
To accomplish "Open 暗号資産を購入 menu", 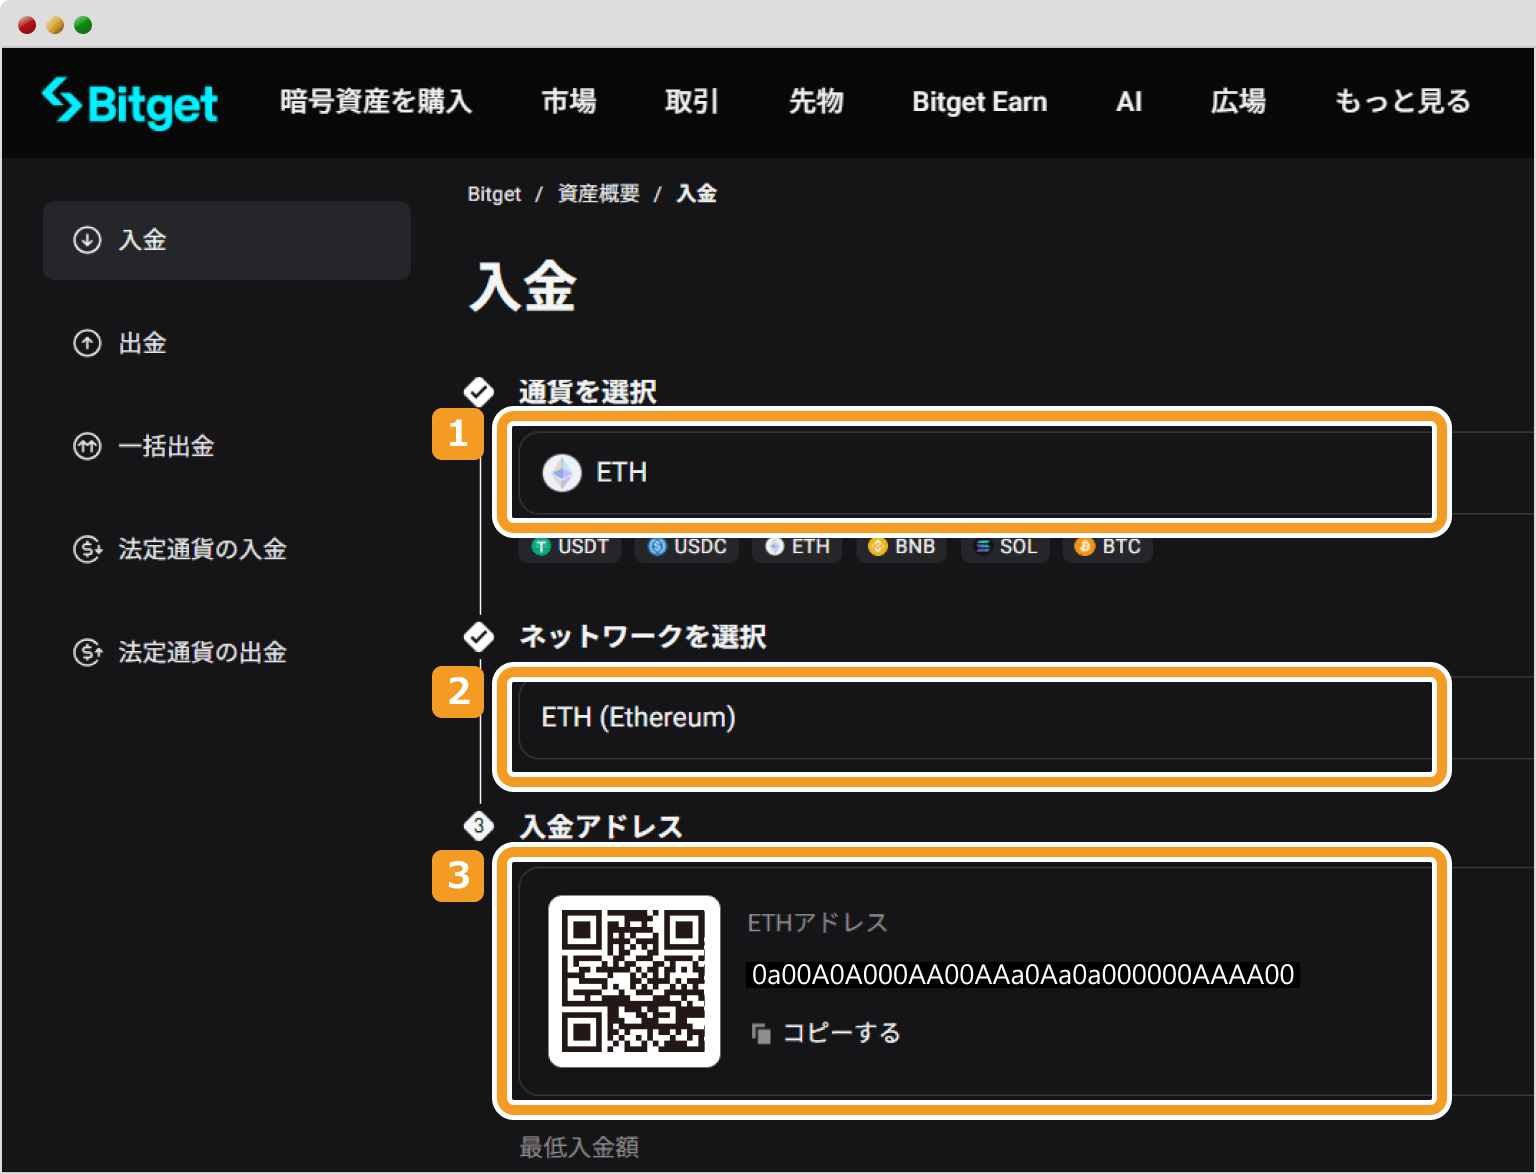I will (376, 102).
